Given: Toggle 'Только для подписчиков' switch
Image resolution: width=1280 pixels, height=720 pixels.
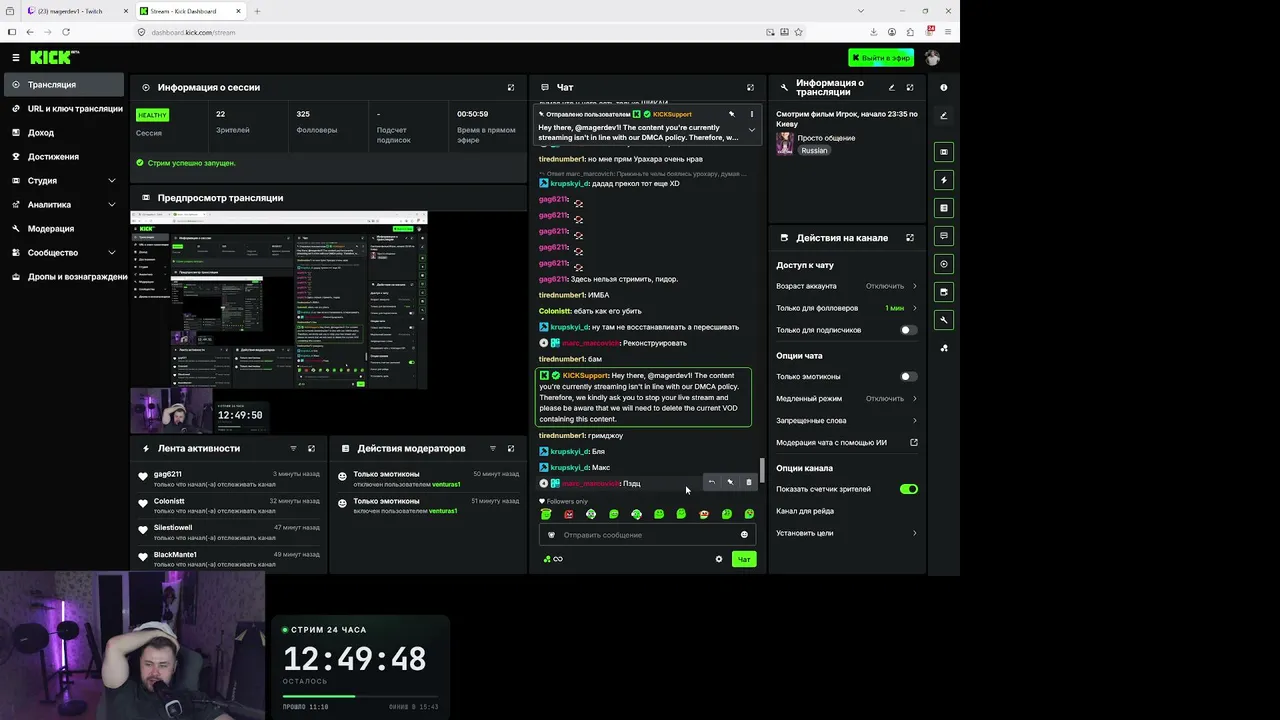Looking at the screenshot, I should (908, 330).
